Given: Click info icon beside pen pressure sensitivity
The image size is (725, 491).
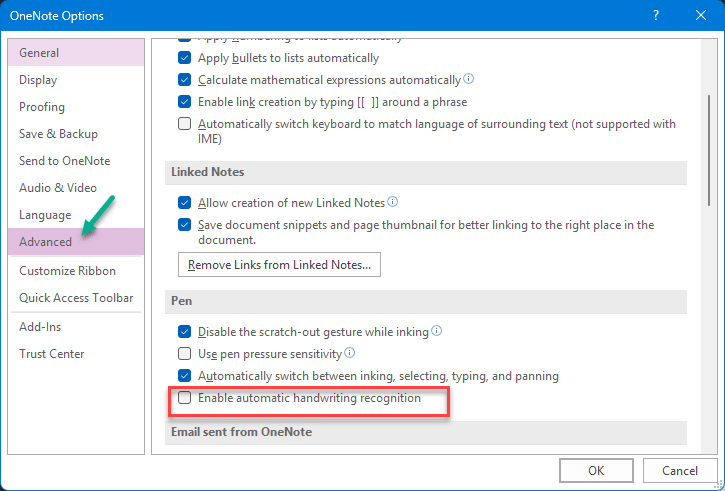Looking at the screenshot, I should click(350, 353).
